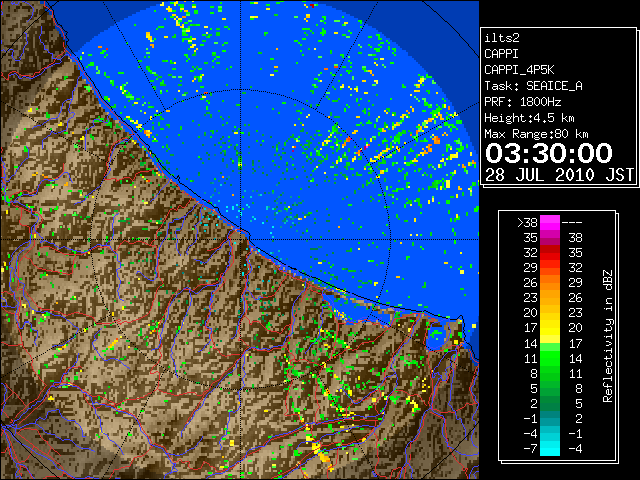This screenshot has width=640, height=480.
Task: Click the CAPPI_4P5K product label
Action: pyautogui.click(x=519, y=70)
